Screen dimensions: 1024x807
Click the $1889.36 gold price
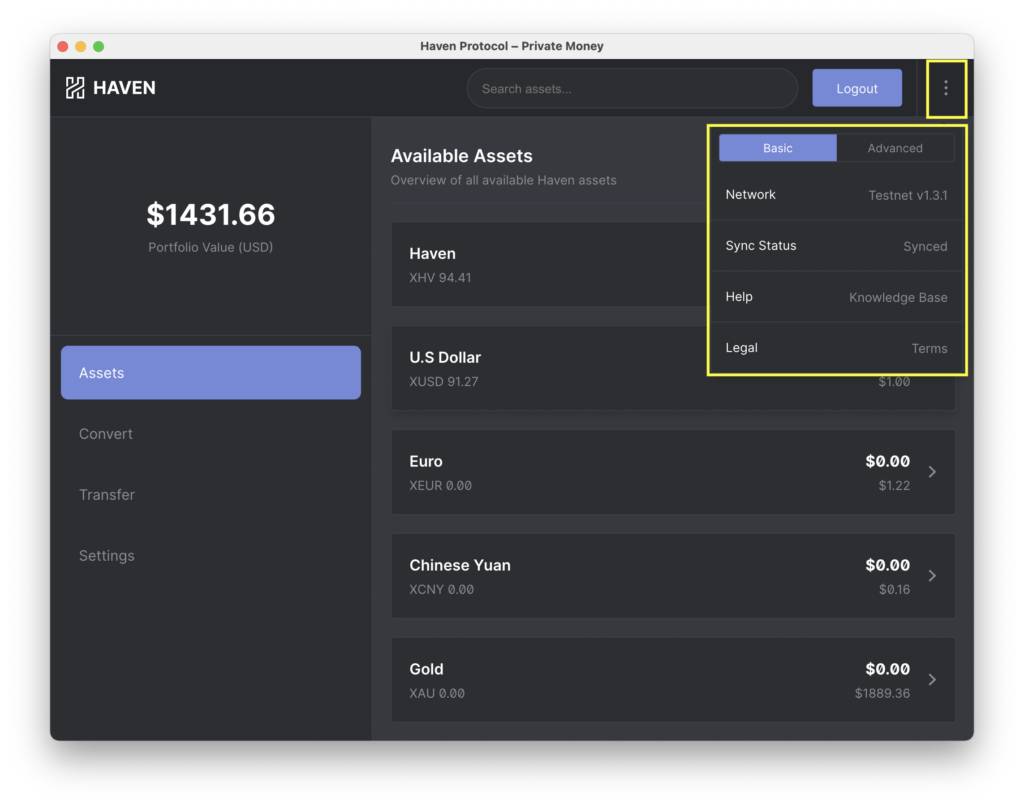[882, 693]
